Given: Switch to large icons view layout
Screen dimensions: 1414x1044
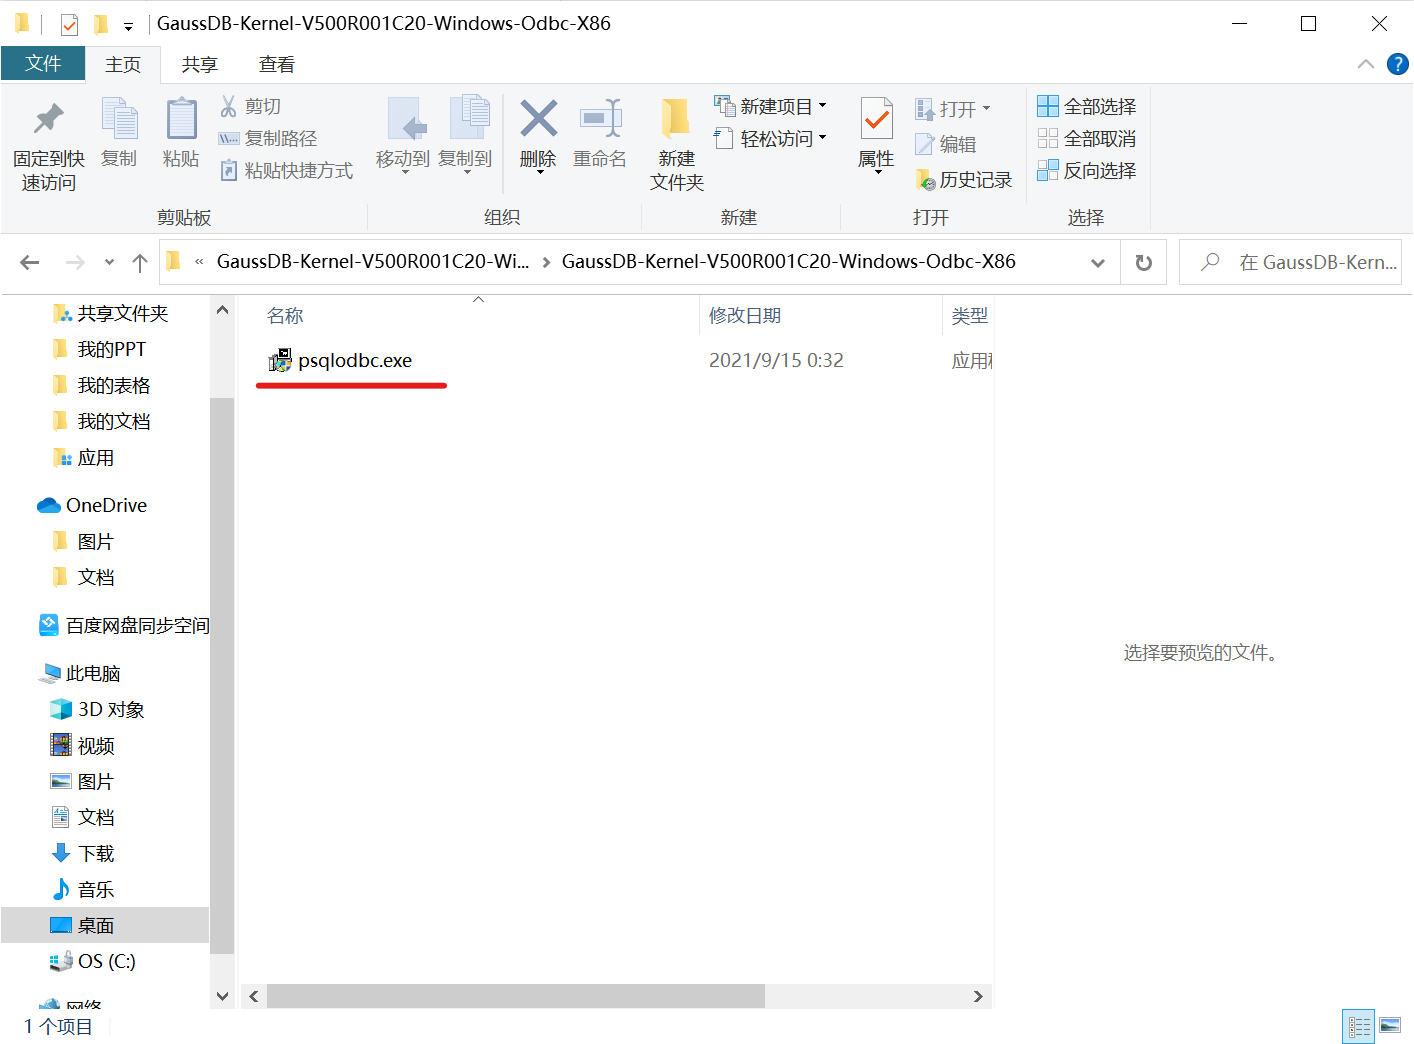Looking at the screenshot, I should click(1390, 1026).
